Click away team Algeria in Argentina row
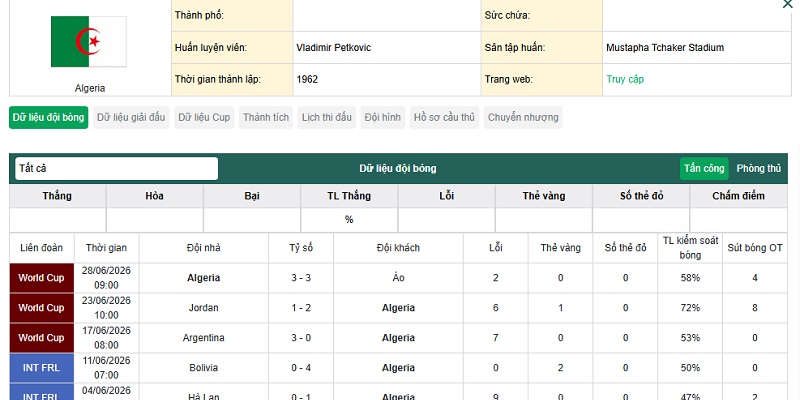The height and width of the screenshot is (400, 800). (398, 338)
